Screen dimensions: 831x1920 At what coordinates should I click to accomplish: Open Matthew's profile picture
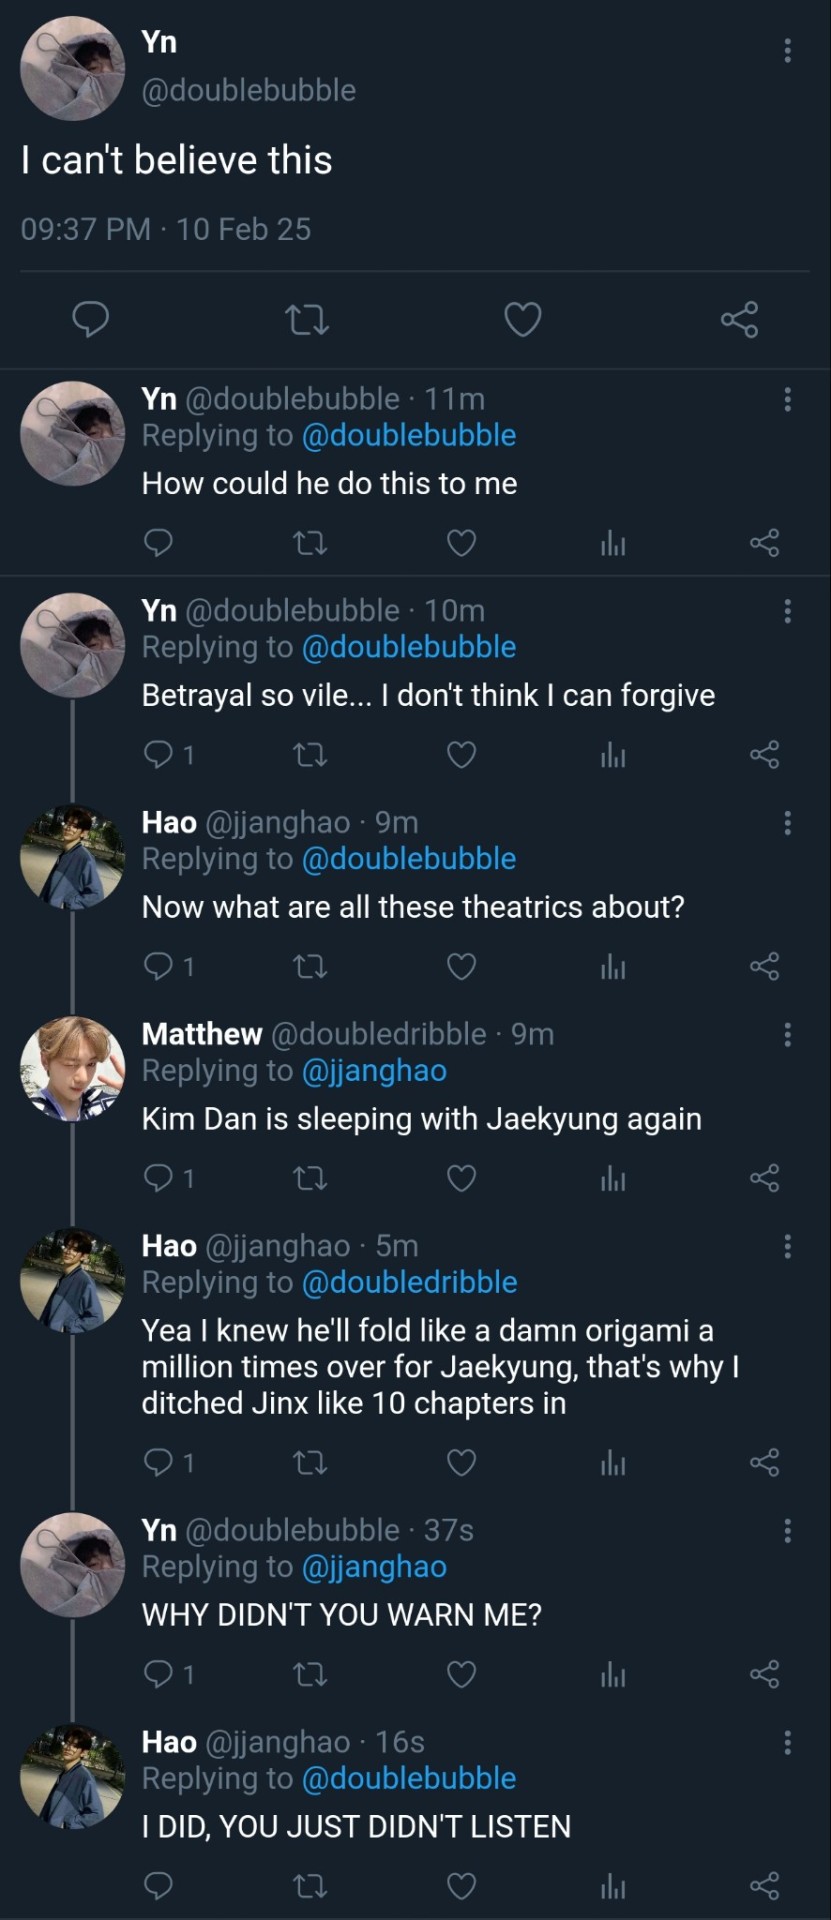73,1068
